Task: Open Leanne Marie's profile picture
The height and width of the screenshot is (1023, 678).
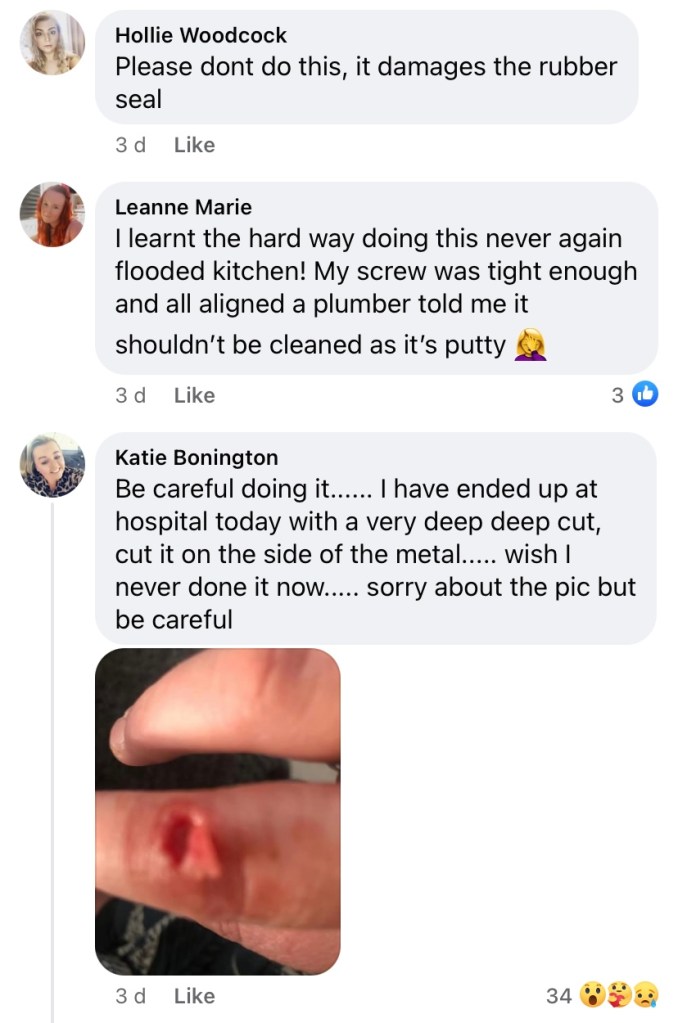Action: click(x=52, y=215)
